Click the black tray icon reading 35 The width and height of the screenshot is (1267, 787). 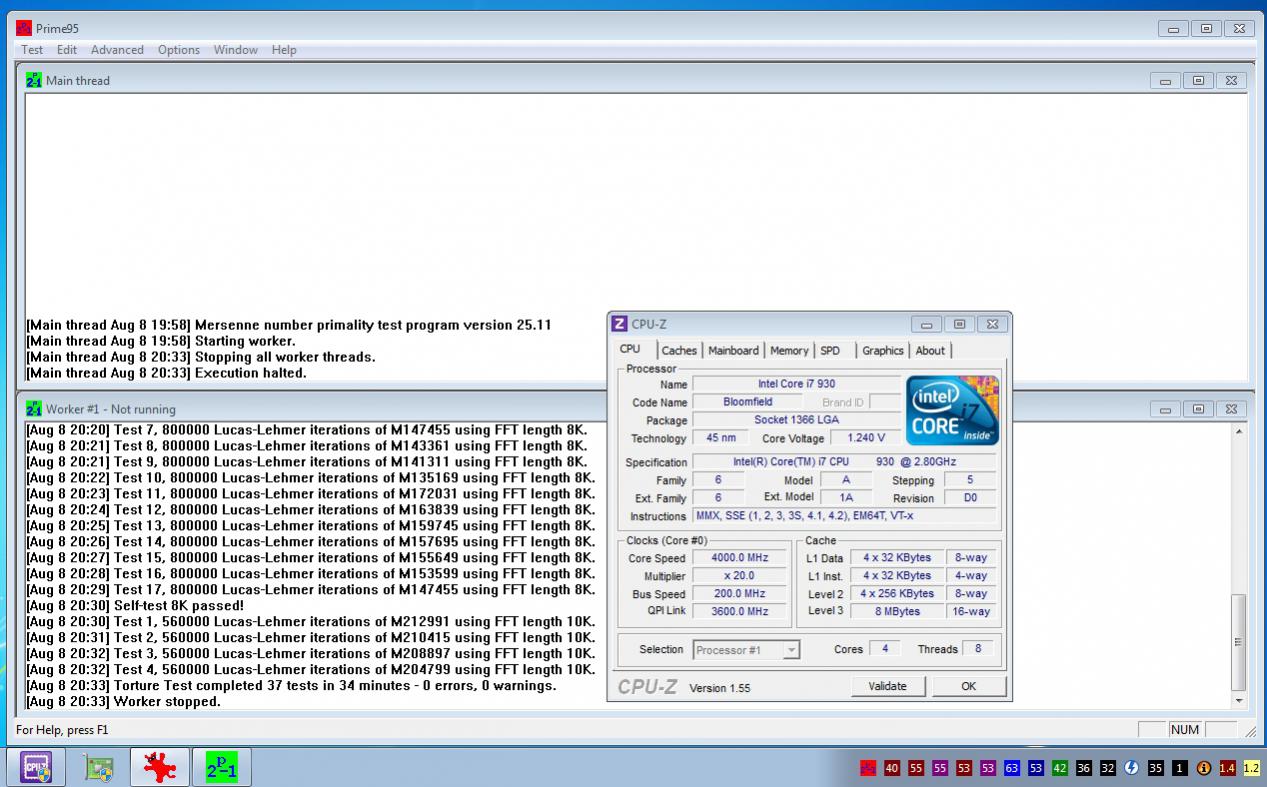point(1156,768)
